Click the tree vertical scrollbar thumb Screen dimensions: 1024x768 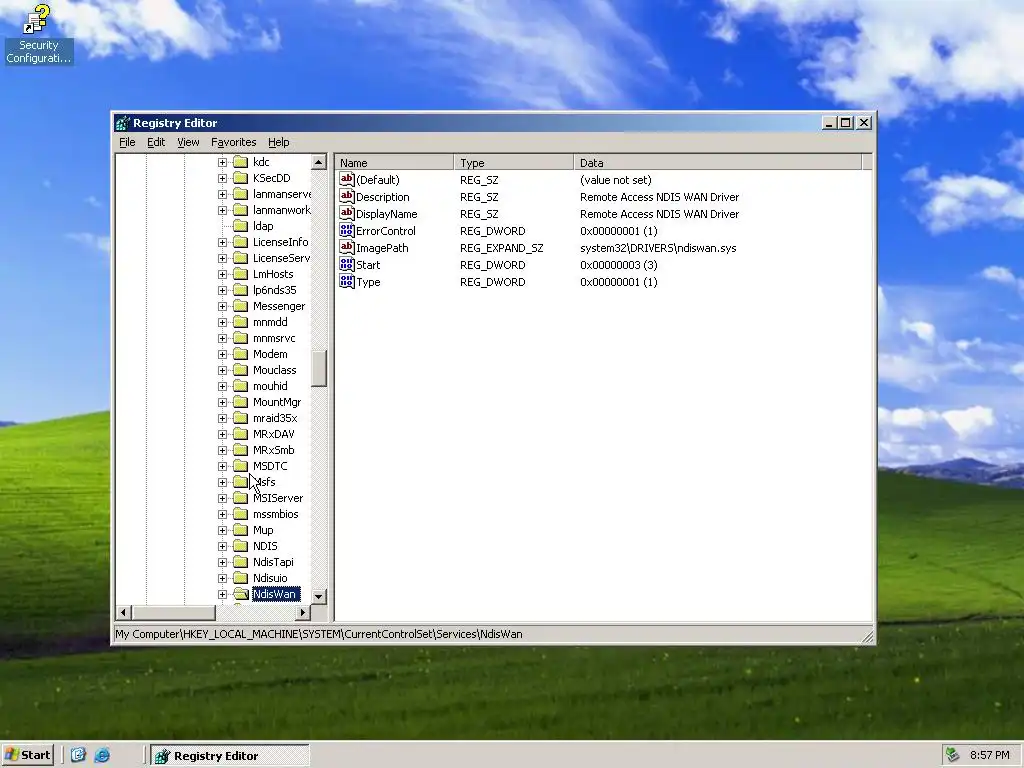pos(319,369)
